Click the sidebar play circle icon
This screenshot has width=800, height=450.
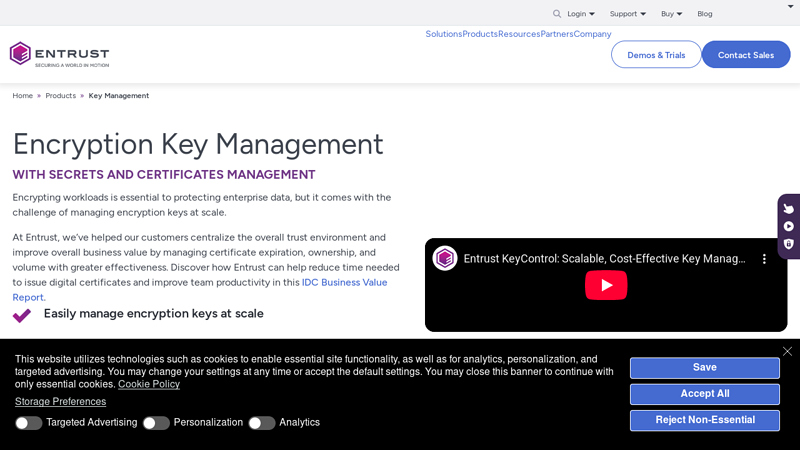(x=789, y=226)
